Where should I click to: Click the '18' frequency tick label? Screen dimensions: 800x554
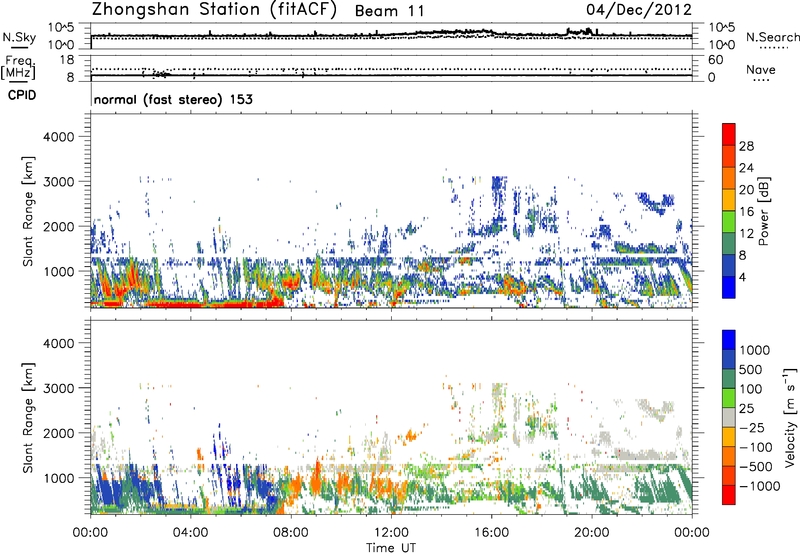coord(67,60)
